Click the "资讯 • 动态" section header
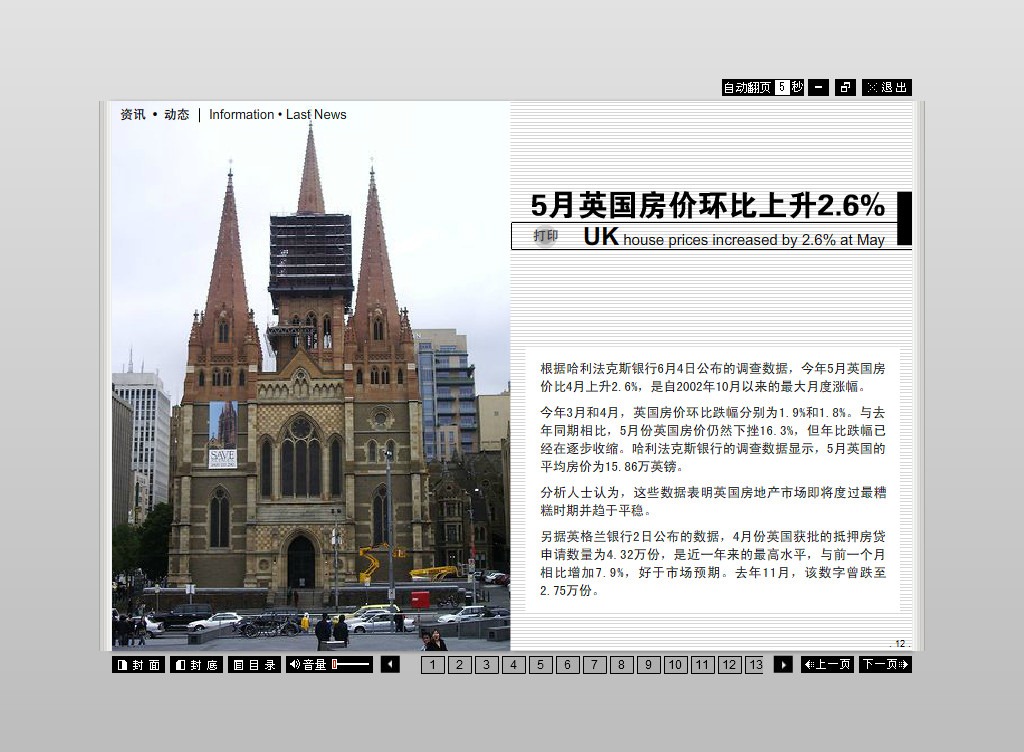Image resolution: width=1024 pixels, height=752 pixels. (x=155, y=115)
